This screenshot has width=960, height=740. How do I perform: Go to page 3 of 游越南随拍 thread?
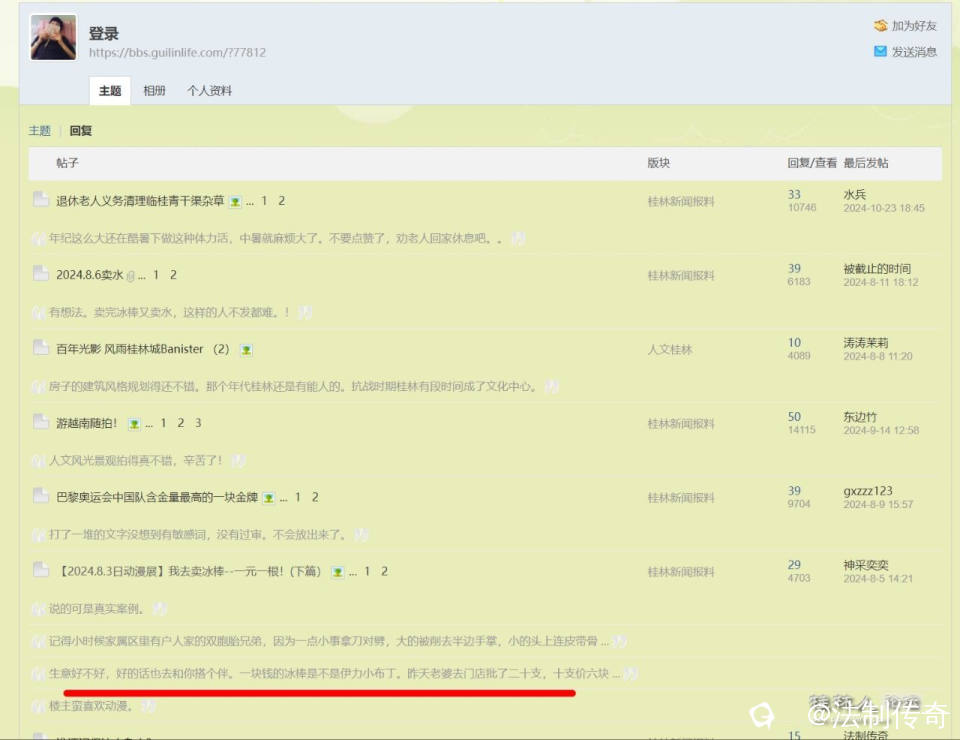pyautogui.click(x=198, y=423)
